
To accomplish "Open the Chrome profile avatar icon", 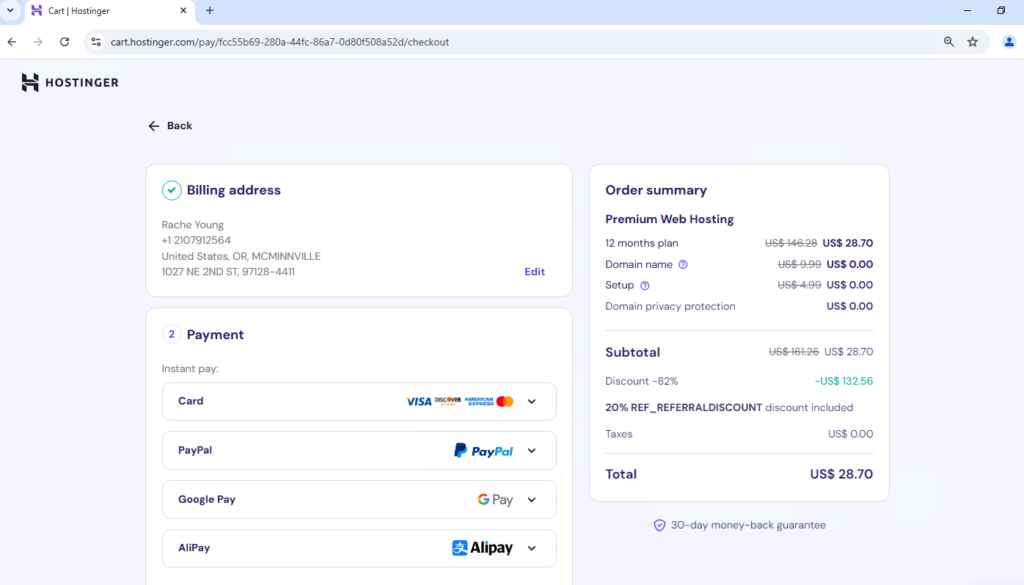I will pos(1008,42).
